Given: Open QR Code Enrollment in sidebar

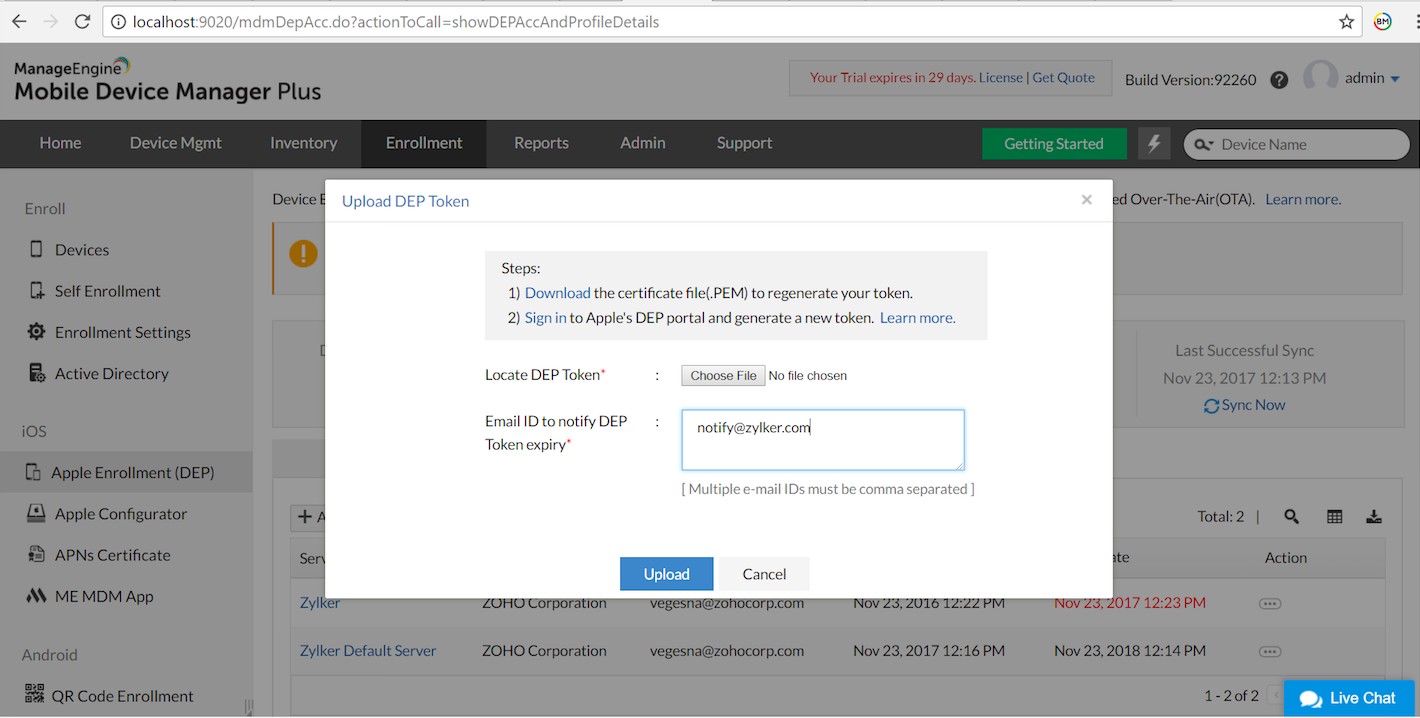Looking at the screenshot, I should pyautogui.click(x=123, y=696).
